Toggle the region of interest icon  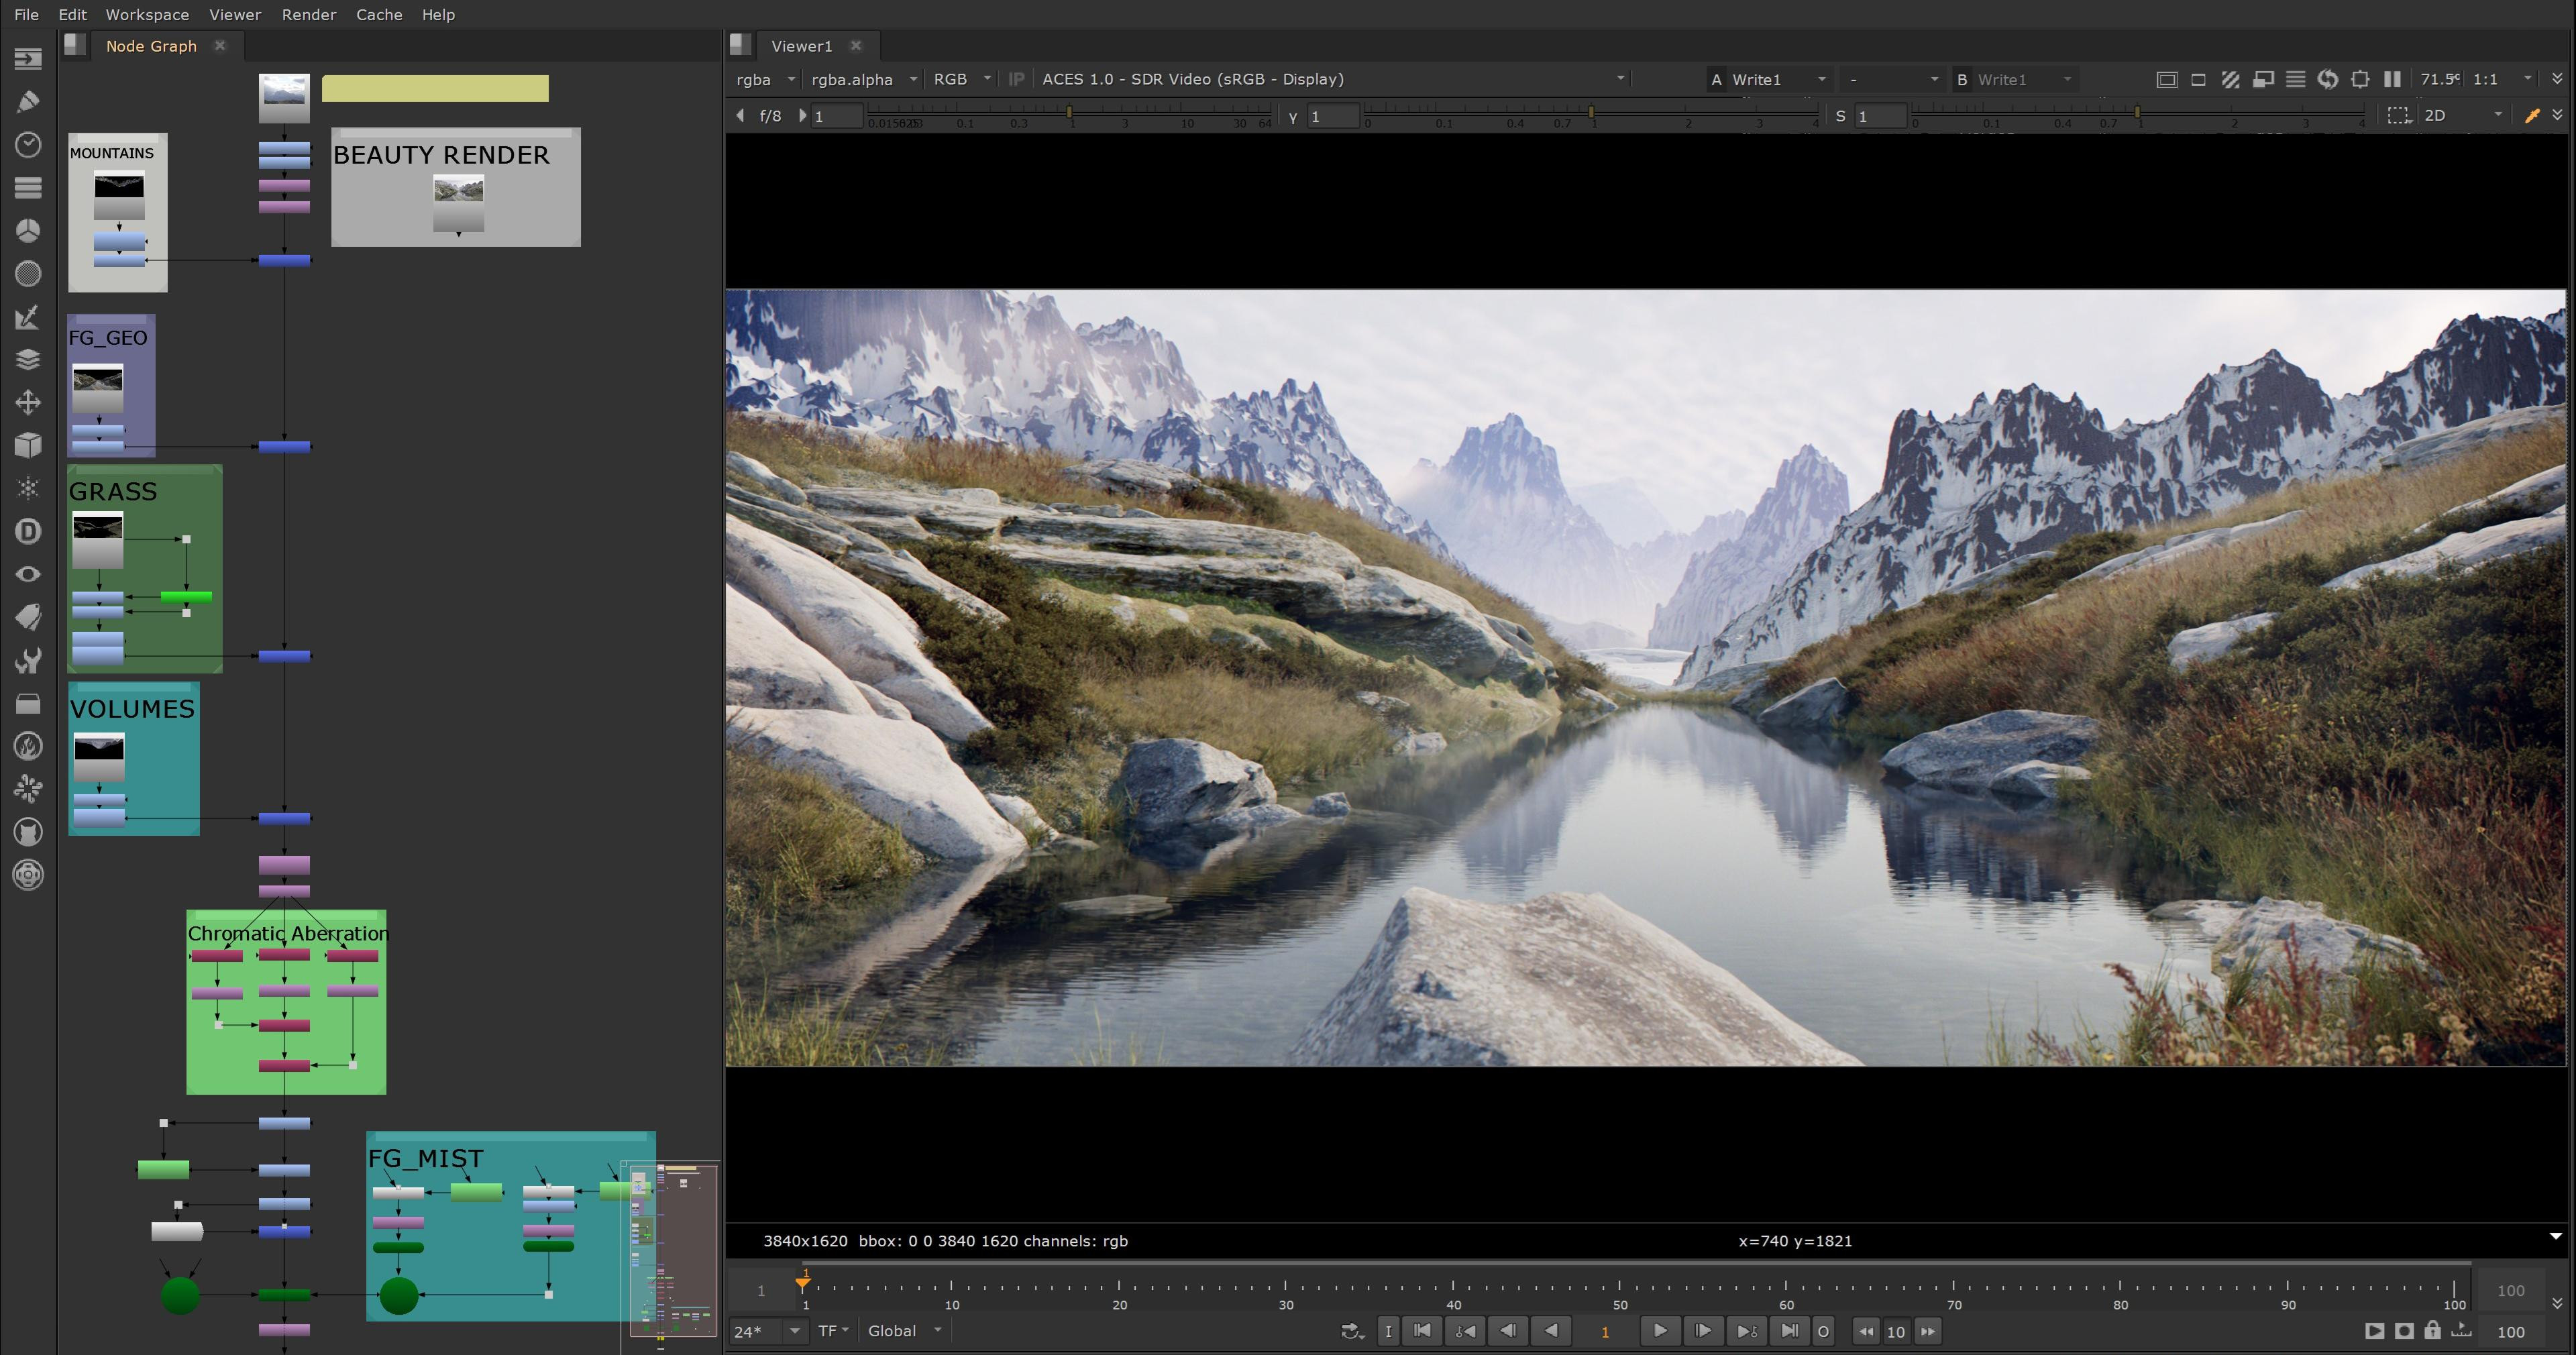pyautogui.click(x=2397, y=116)
